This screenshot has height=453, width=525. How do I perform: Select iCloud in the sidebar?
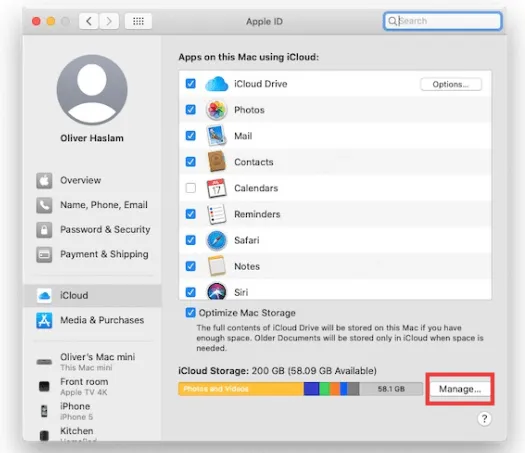tap(92, 296)
